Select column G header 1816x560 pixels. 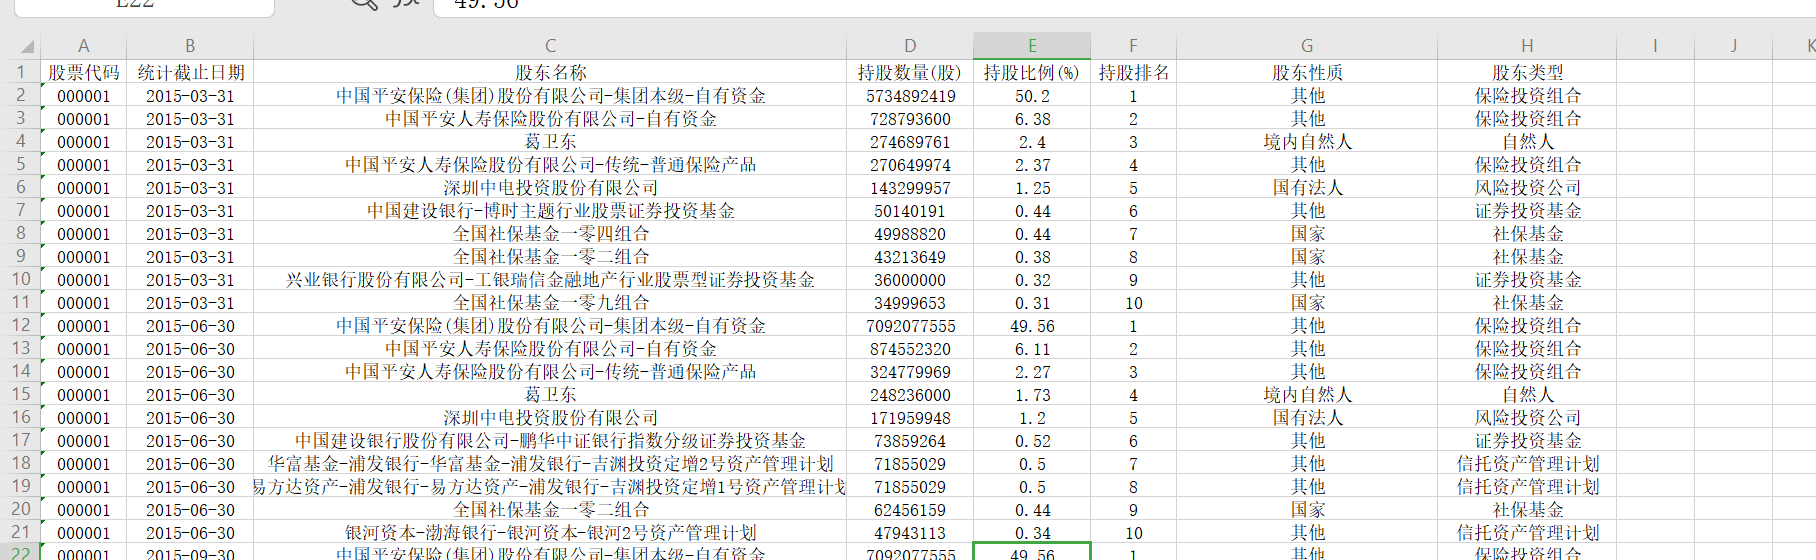tap(1307, 46)
